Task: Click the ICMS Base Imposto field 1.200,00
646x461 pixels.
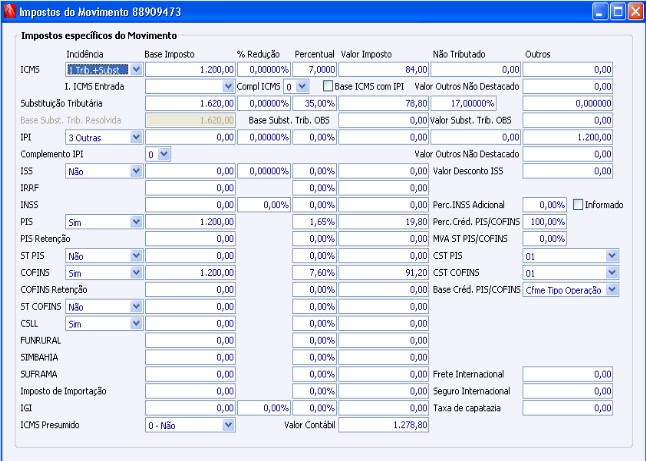Action: coord(190,70)
